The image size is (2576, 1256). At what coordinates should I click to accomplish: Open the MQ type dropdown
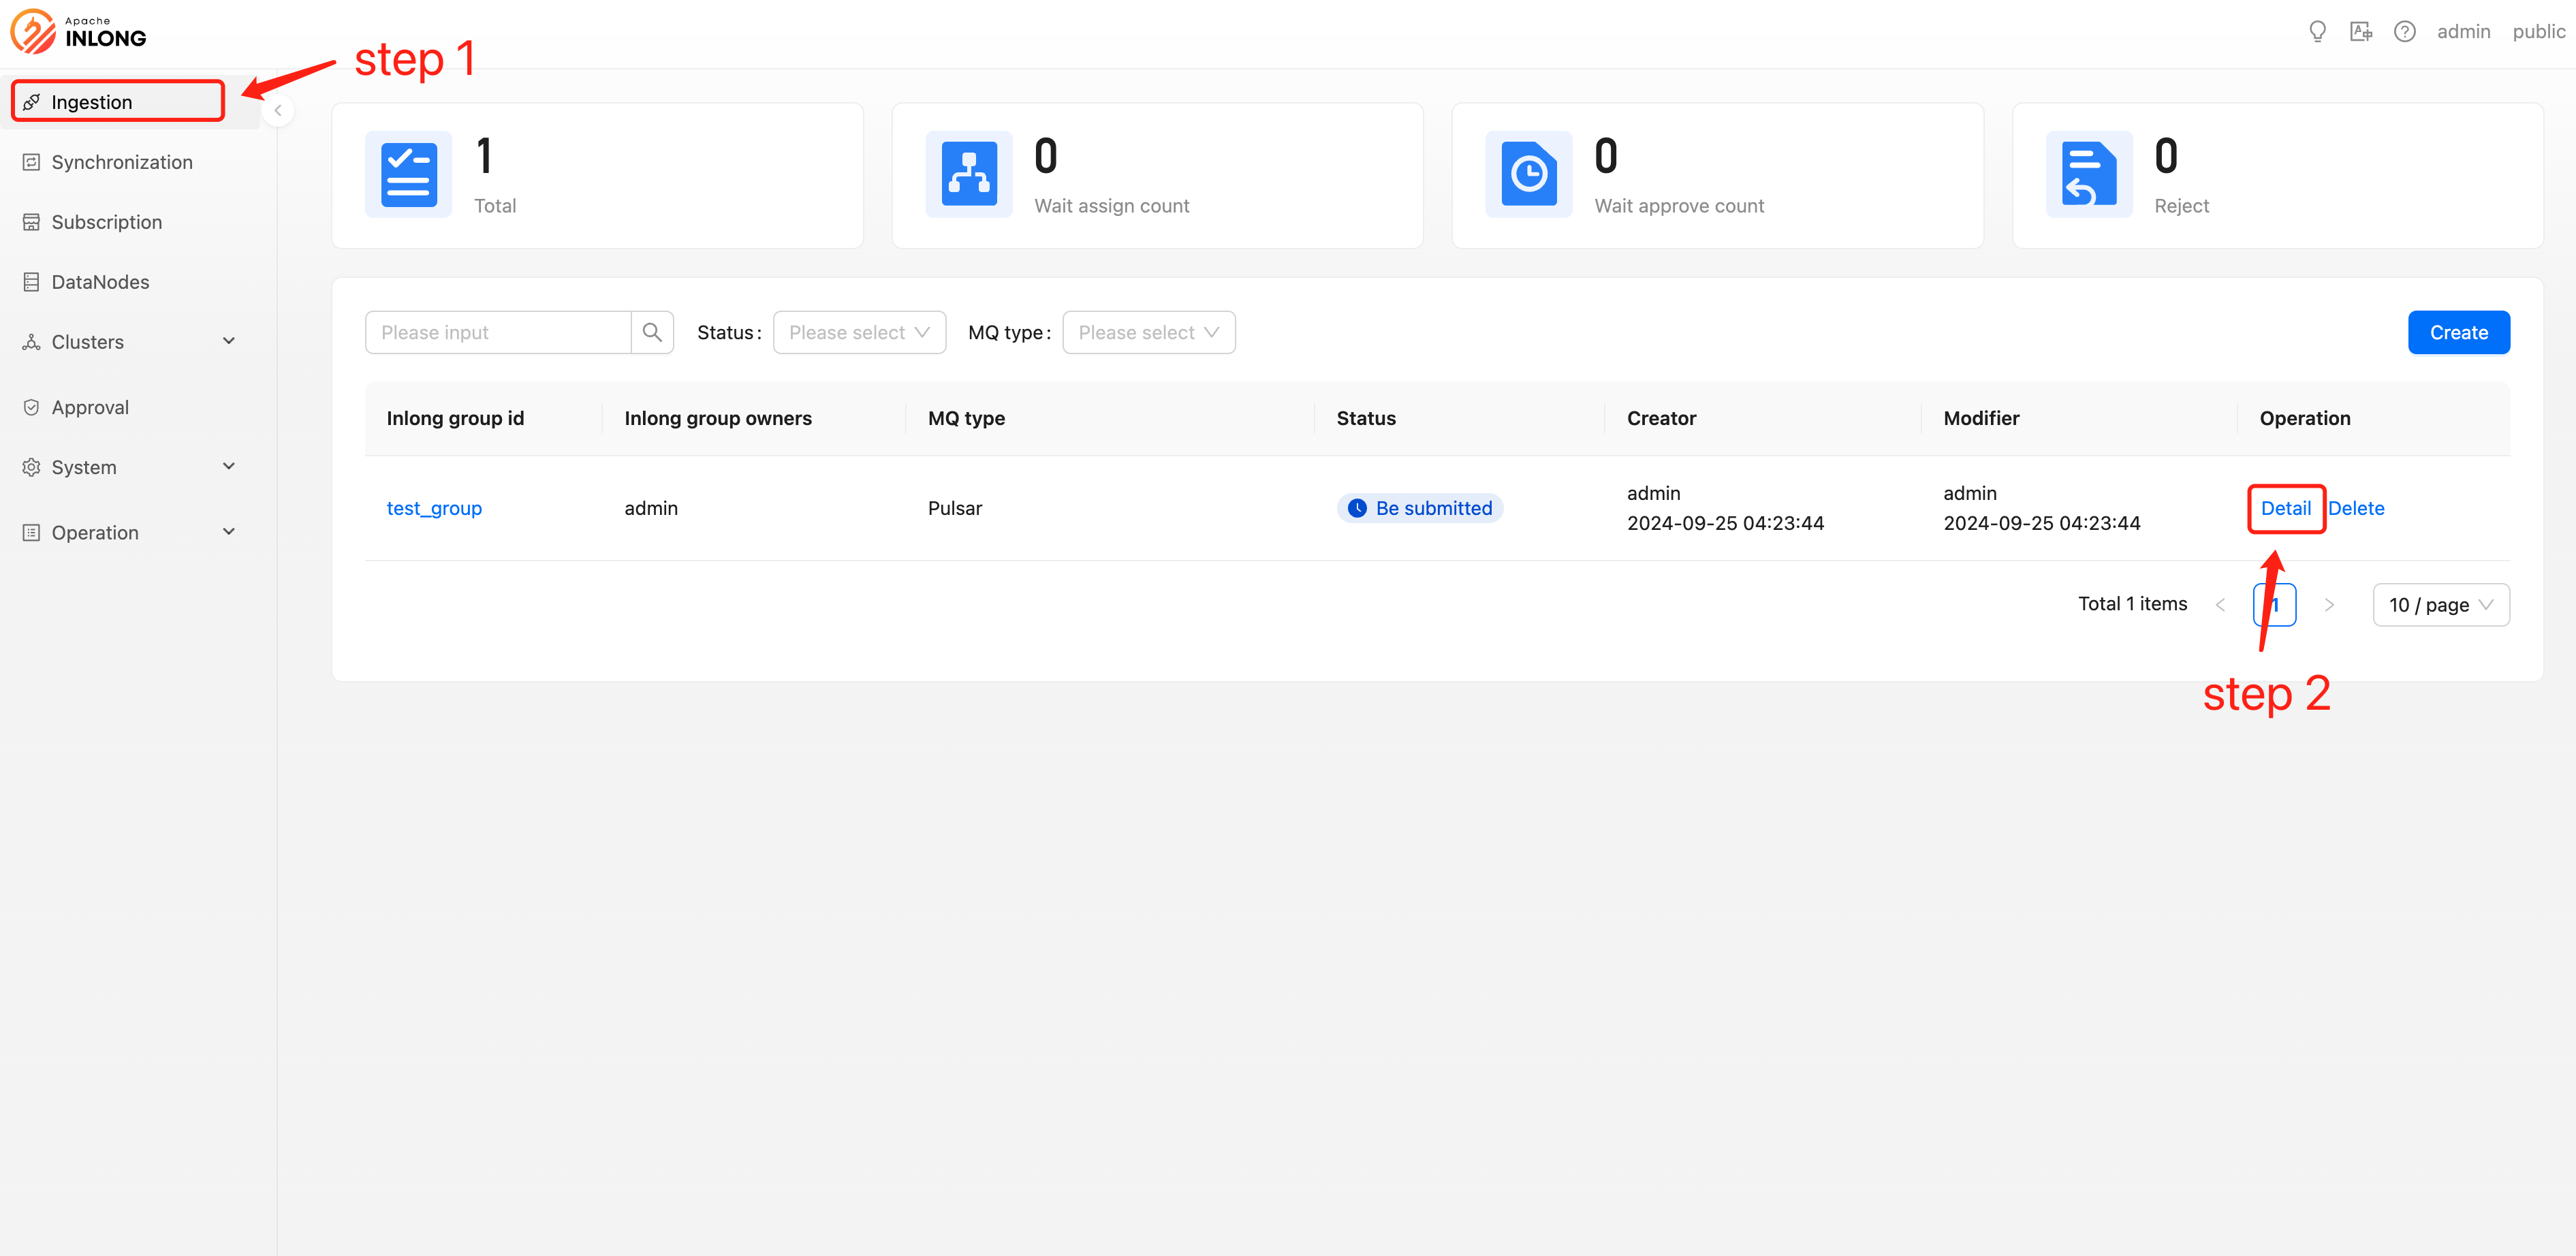pos(1148,332)
